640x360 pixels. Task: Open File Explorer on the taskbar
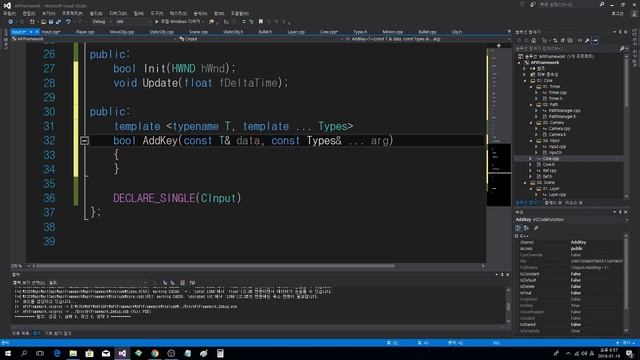click(73, 353)
